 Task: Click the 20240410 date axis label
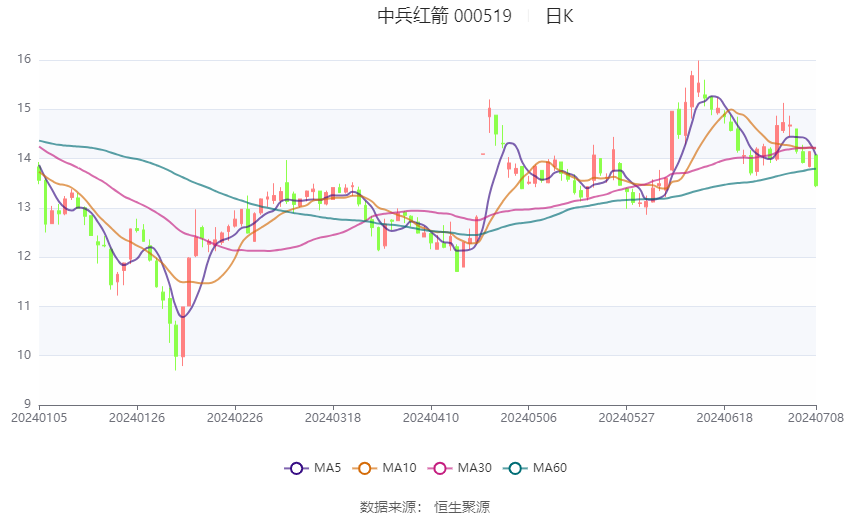click(431, 418)
